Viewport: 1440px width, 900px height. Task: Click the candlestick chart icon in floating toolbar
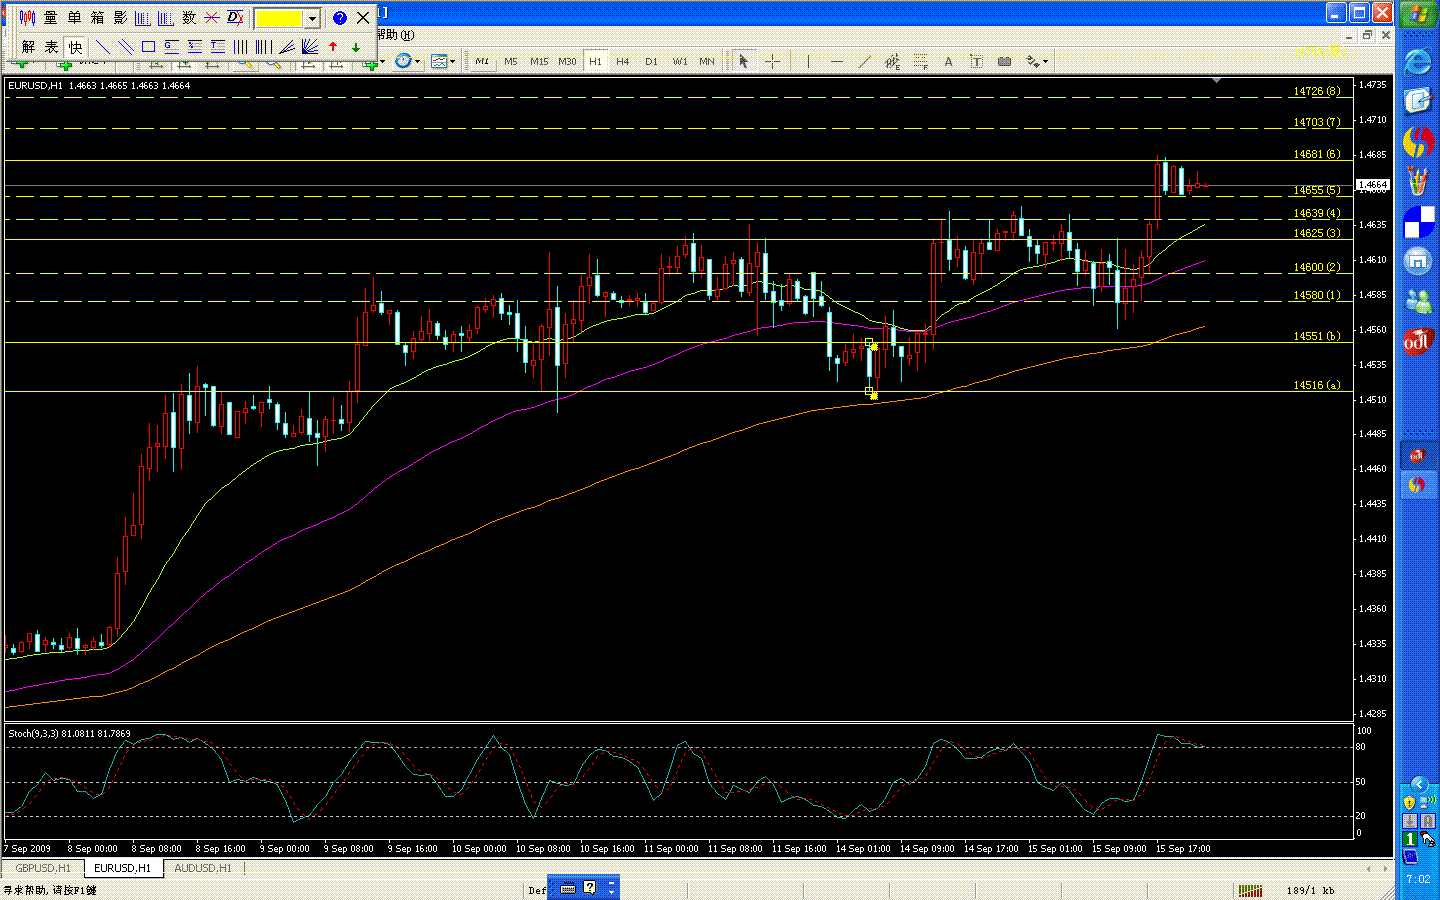(x=28, y=18)
